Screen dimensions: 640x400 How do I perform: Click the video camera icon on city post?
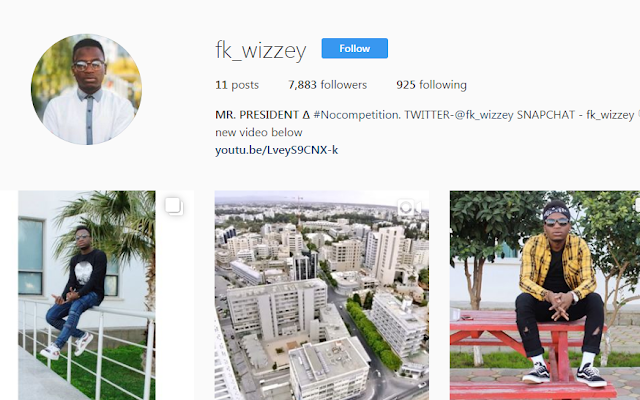coord(409,208)
